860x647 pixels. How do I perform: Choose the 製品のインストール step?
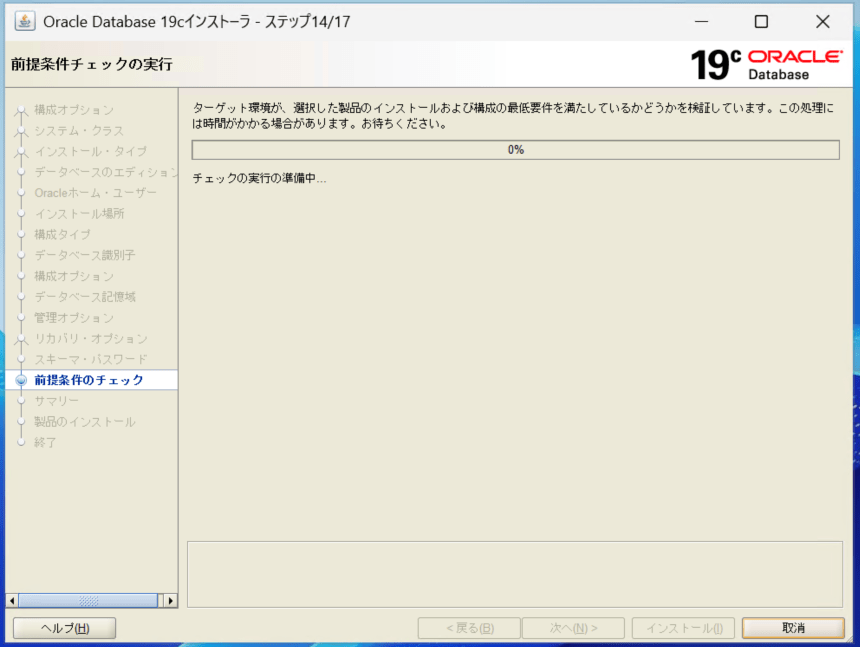pyautogui.click(x=84, y=422)
